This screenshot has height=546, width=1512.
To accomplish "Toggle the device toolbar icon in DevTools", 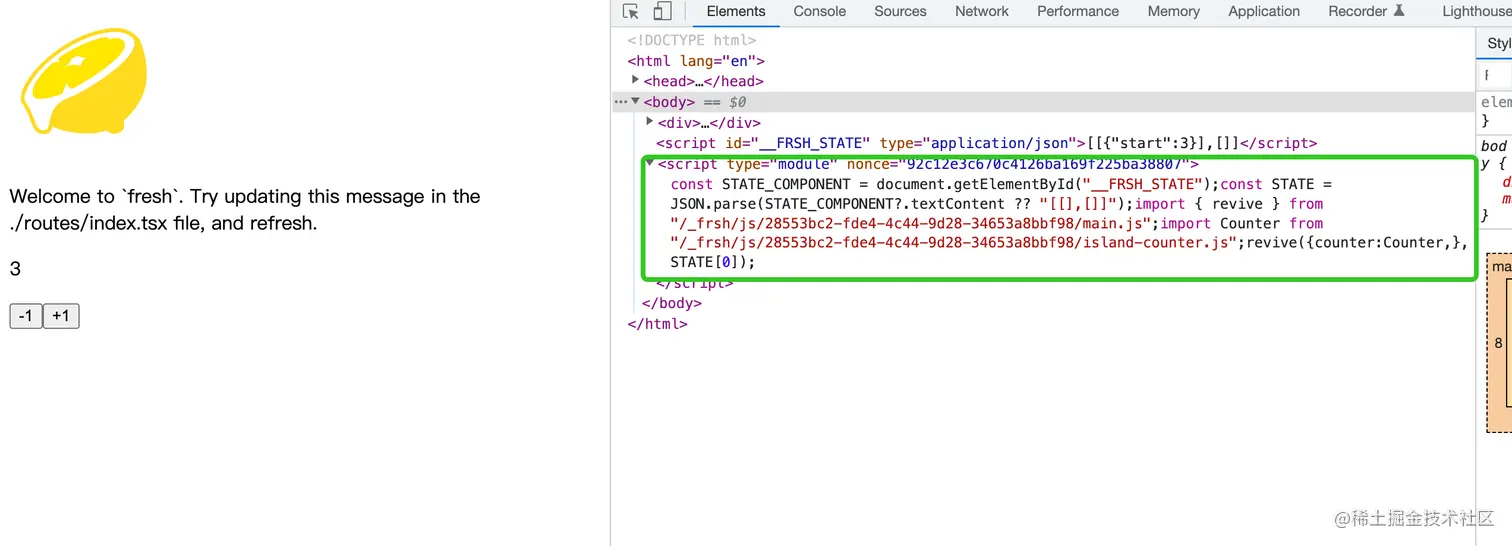I will coord(662,12).
